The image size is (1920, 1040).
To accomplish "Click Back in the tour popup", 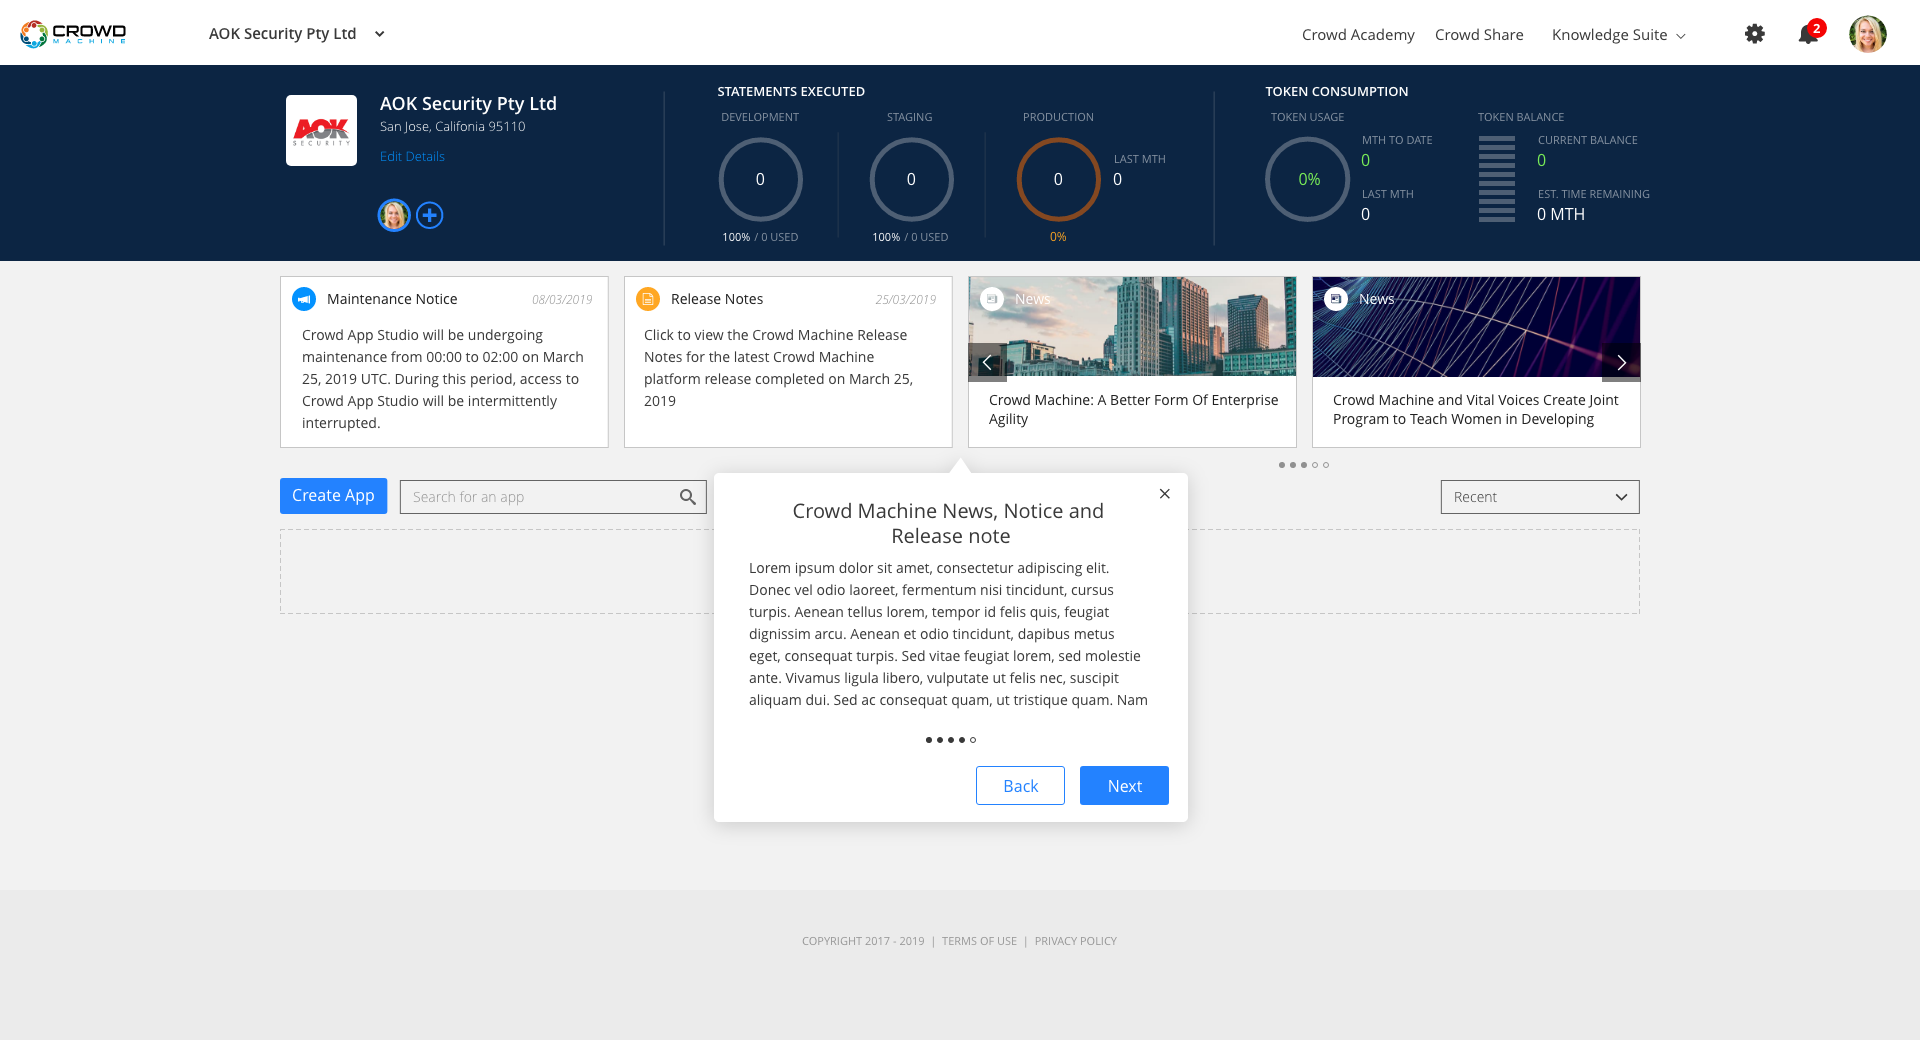I will pos(1020,786).
